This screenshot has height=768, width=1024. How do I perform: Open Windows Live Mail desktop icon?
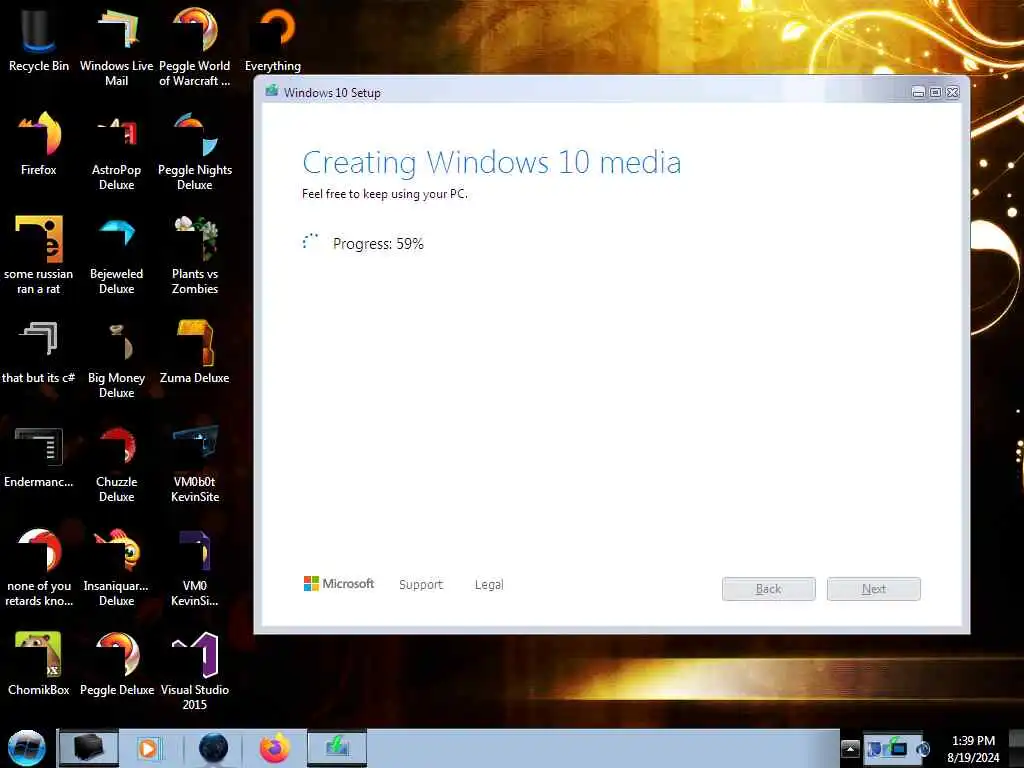tap(116, 46)
